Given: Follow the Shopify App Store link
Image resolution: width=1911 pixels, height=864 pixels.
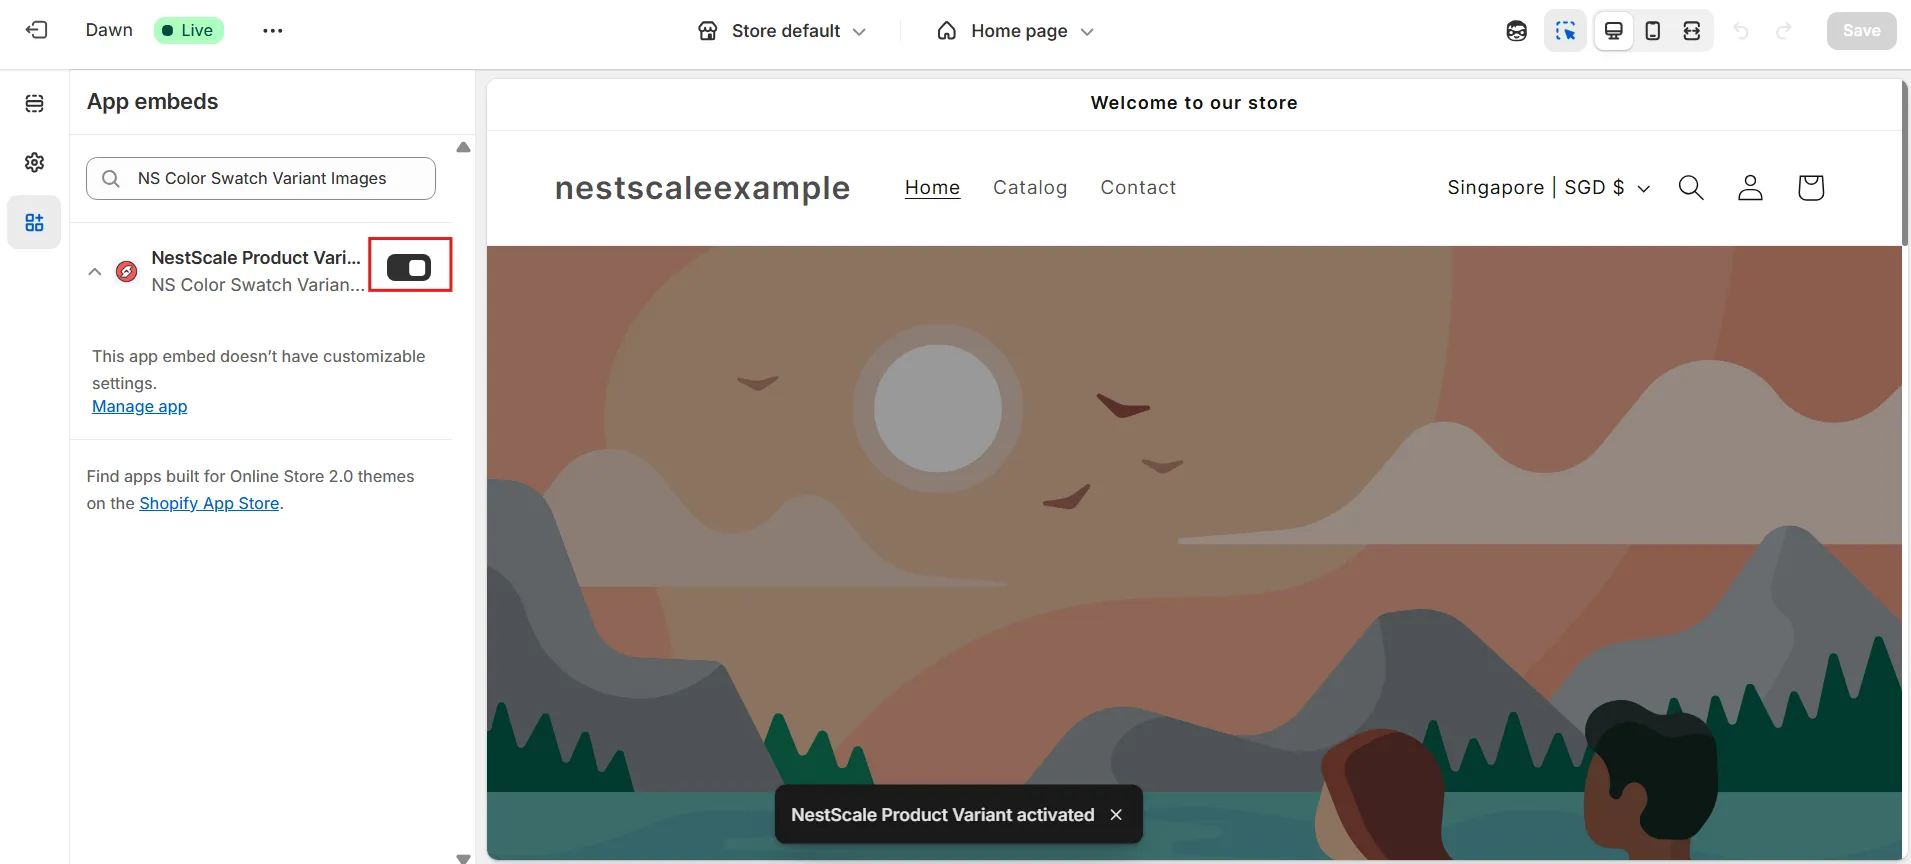Looking at the screenshot, I should (209, 503).
